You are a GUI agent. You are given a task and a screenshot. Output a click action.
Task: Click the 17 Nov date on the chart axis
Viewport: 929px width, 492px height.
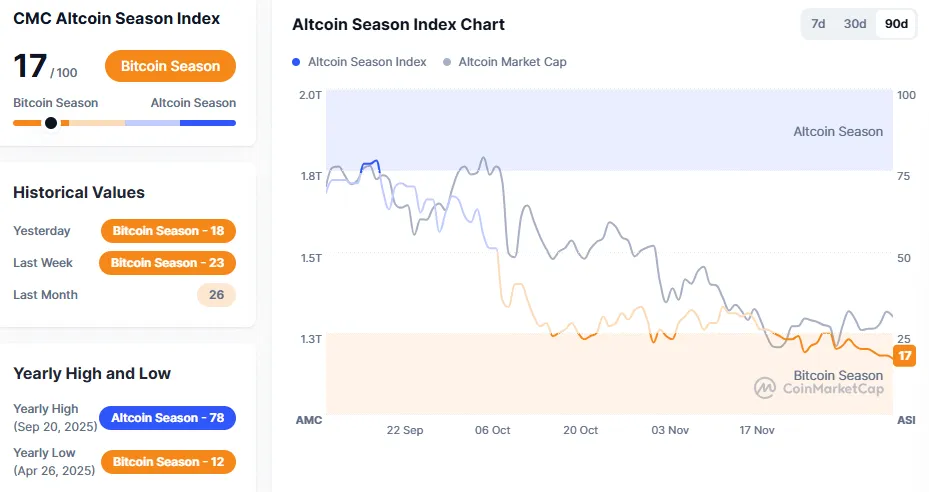click(757, 430)
